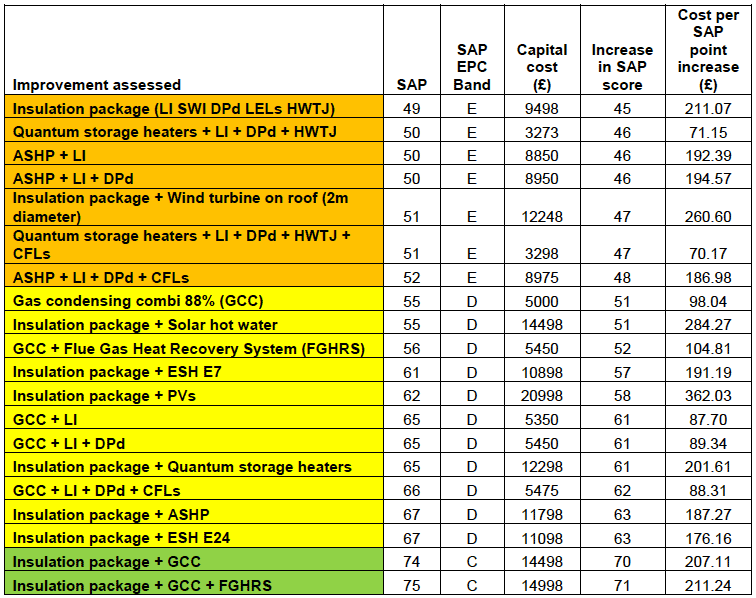Viewport: 756px width, 598px height.
Task: Select the 'Cost per SAP point increase (£)' header
Action: click(708, 50)
